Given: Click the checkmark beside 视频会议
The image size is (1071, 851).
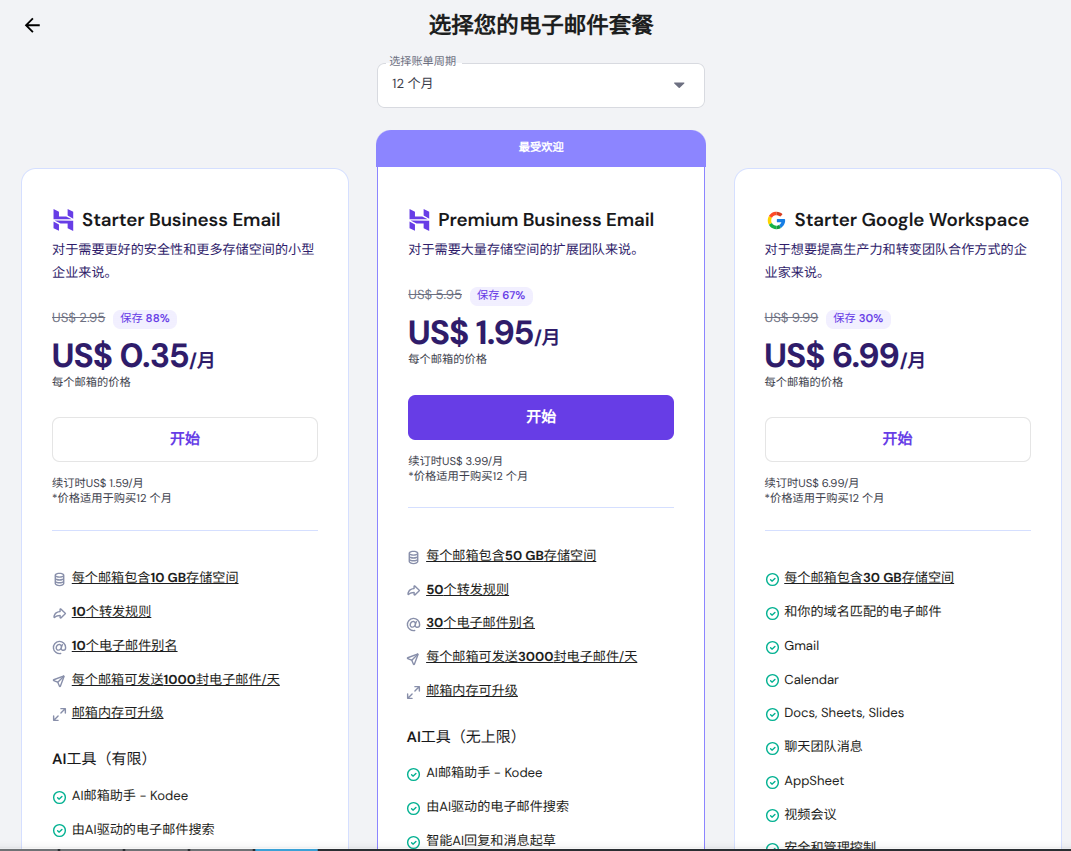Looking at the screenshot, I should click(x=772, y=814).
